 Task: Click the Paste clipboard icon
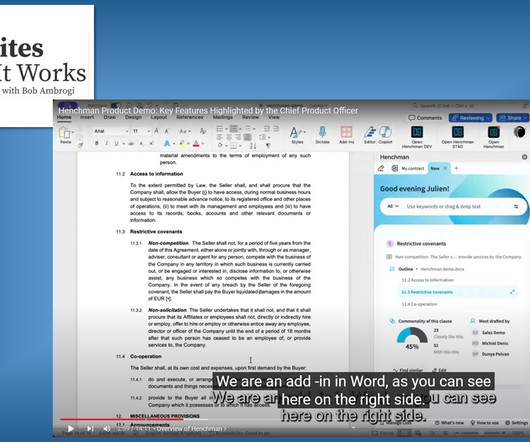tap(65, 132)
